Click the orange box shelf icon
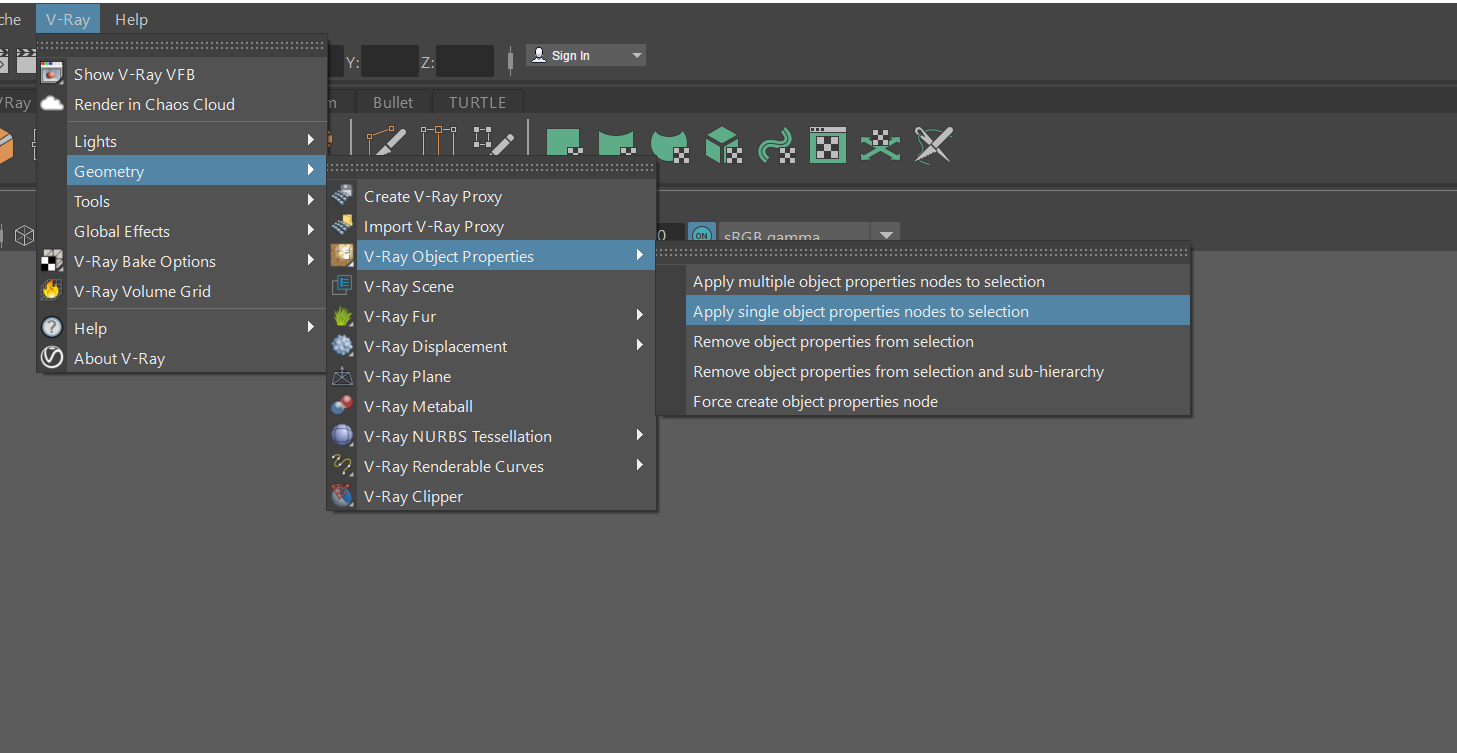 tap(6, 146)
